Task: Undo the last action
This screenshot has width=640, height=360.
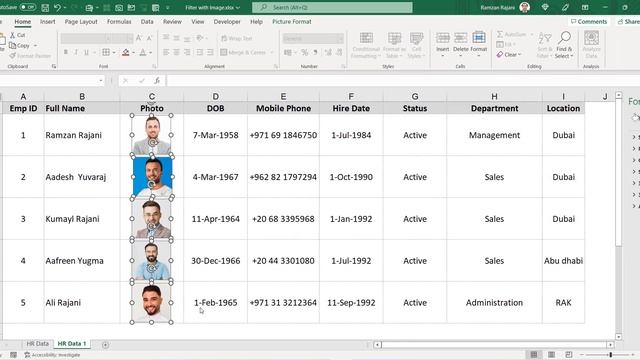Action: [x=58, y=7]
